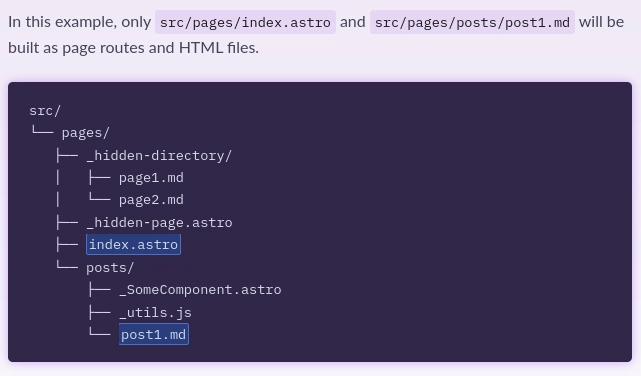
Task: Click the _SomeComponent.astro entry
Action: click(200, 290)
